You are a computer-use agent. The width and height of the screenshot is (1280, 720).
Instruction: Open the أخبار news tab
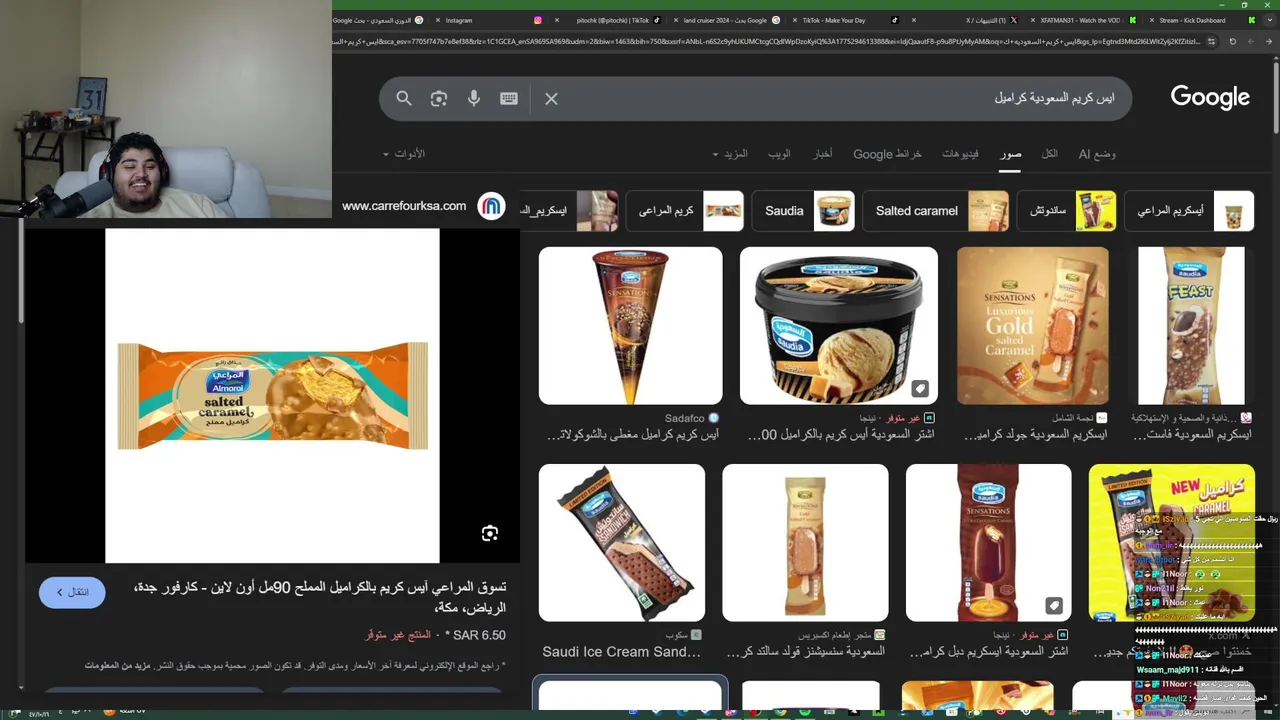click(x=822, y=154)
